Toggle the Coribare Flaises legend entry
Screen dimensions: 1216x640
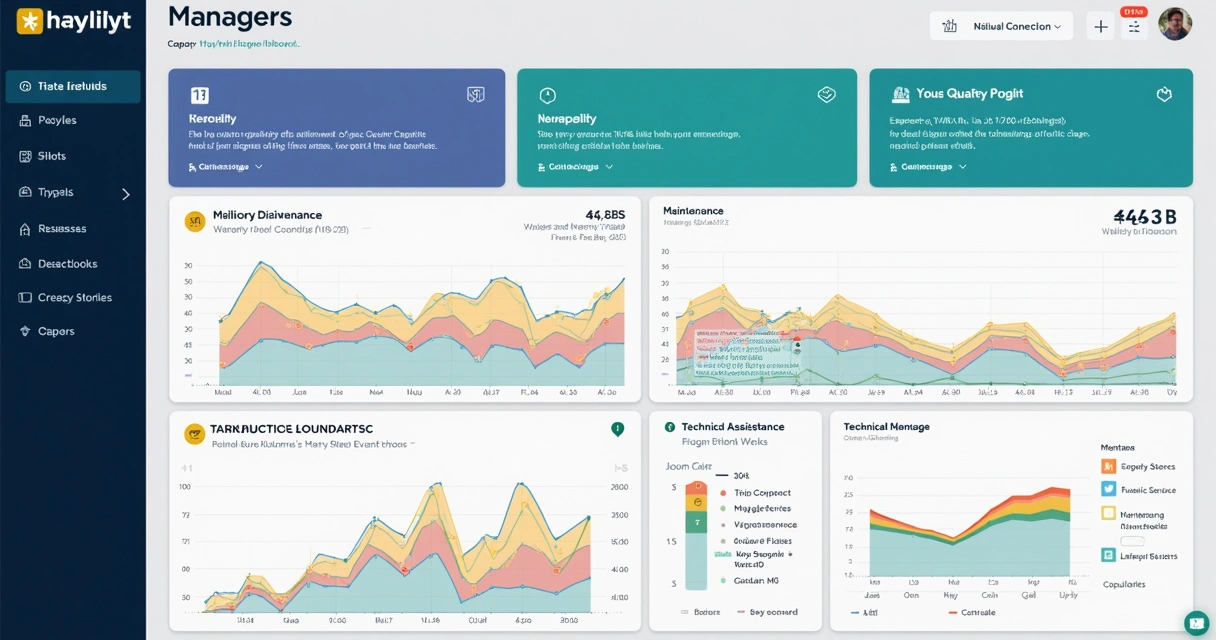coord(755,541)
